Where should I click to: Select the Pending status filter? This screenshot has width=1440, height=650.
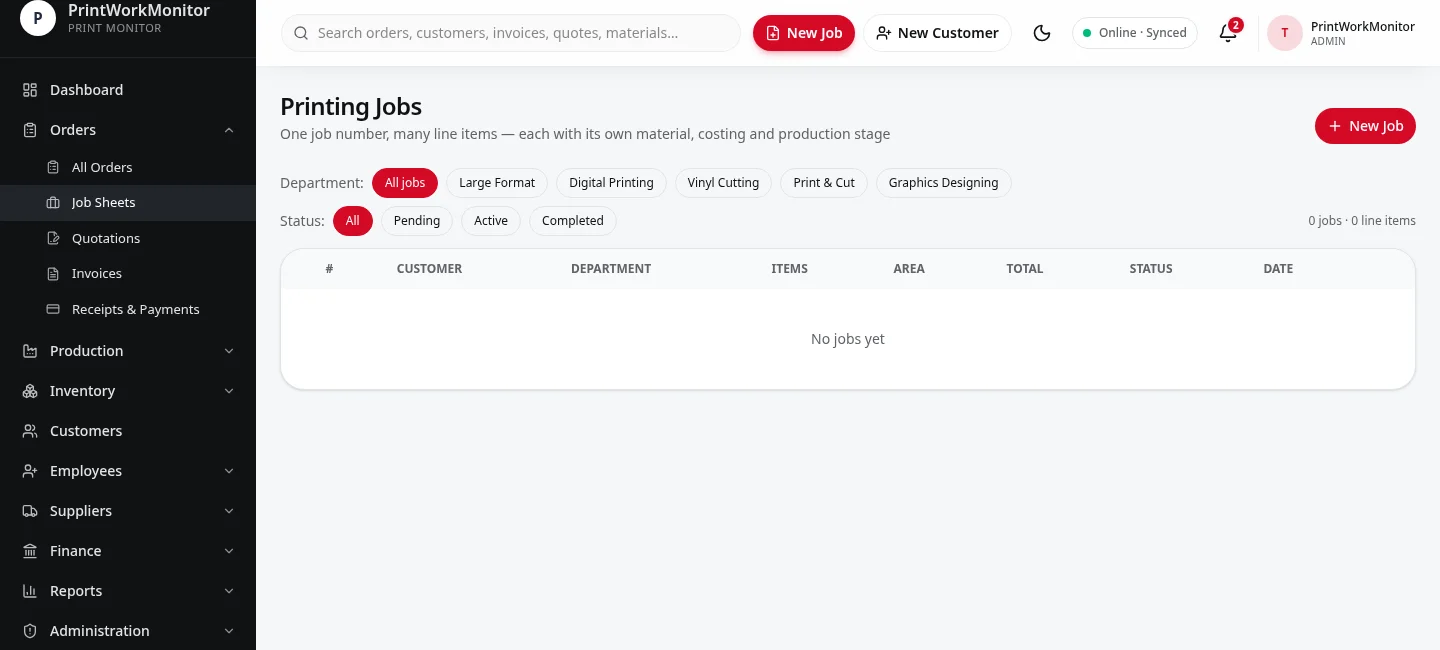coord(417,221)
